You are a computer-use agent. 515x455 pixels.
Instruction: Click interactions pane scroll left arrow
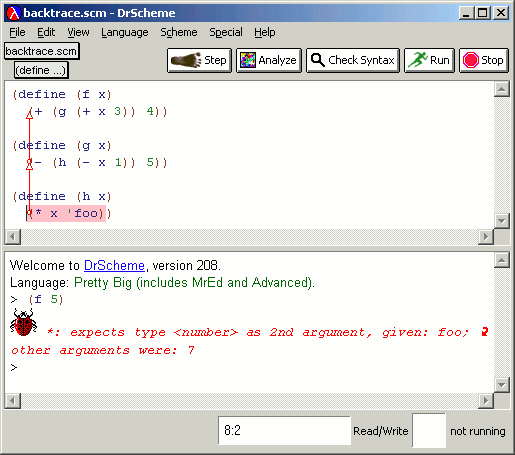[x=13, y=400]
